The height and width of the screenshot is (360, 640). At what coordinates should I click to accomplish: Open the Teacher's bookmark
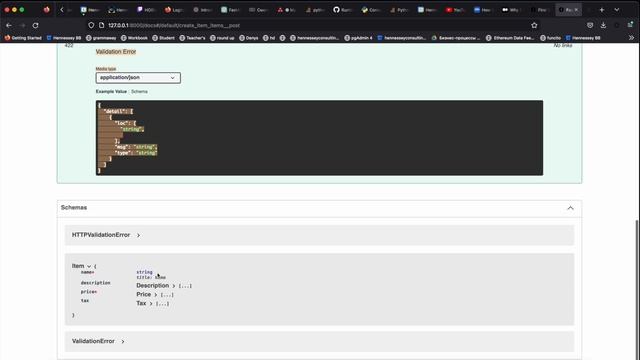point(192,38)
